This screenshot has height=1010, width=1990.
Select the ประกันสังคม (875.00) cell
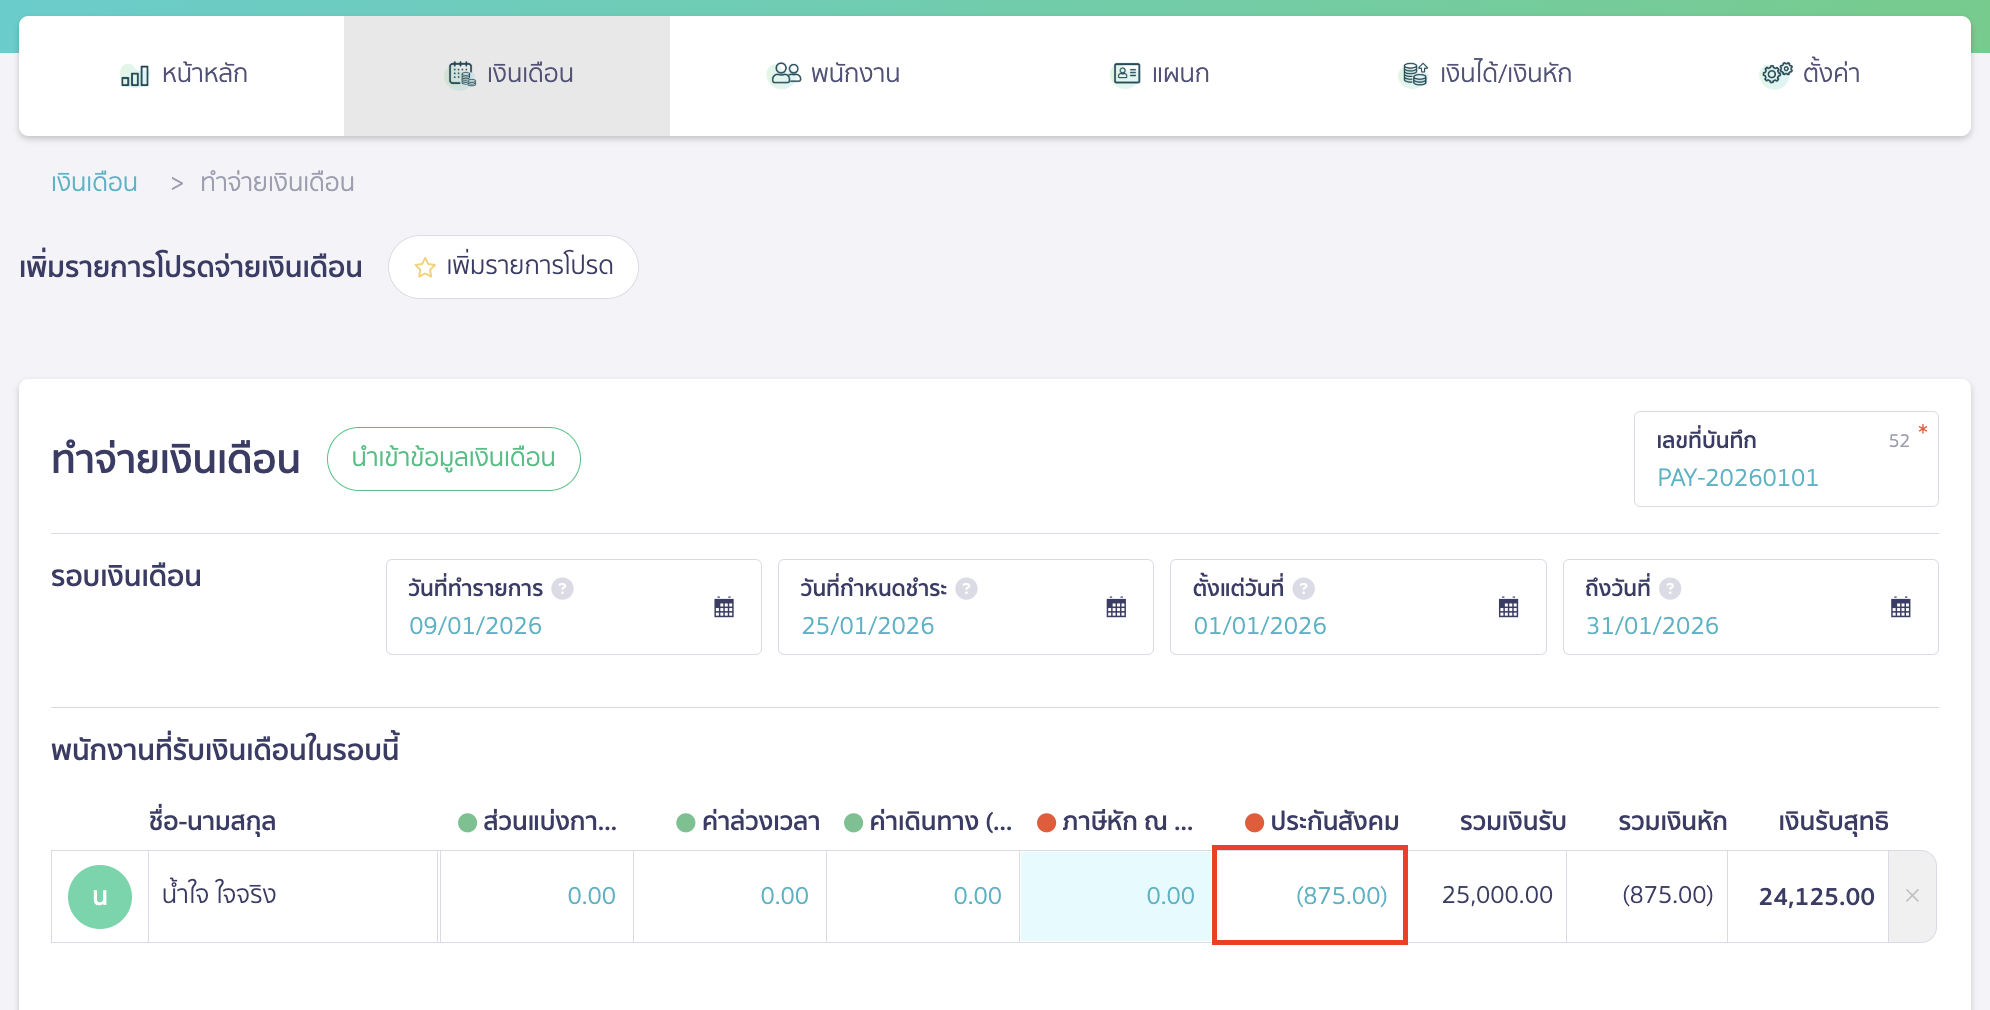[1310, 896]
